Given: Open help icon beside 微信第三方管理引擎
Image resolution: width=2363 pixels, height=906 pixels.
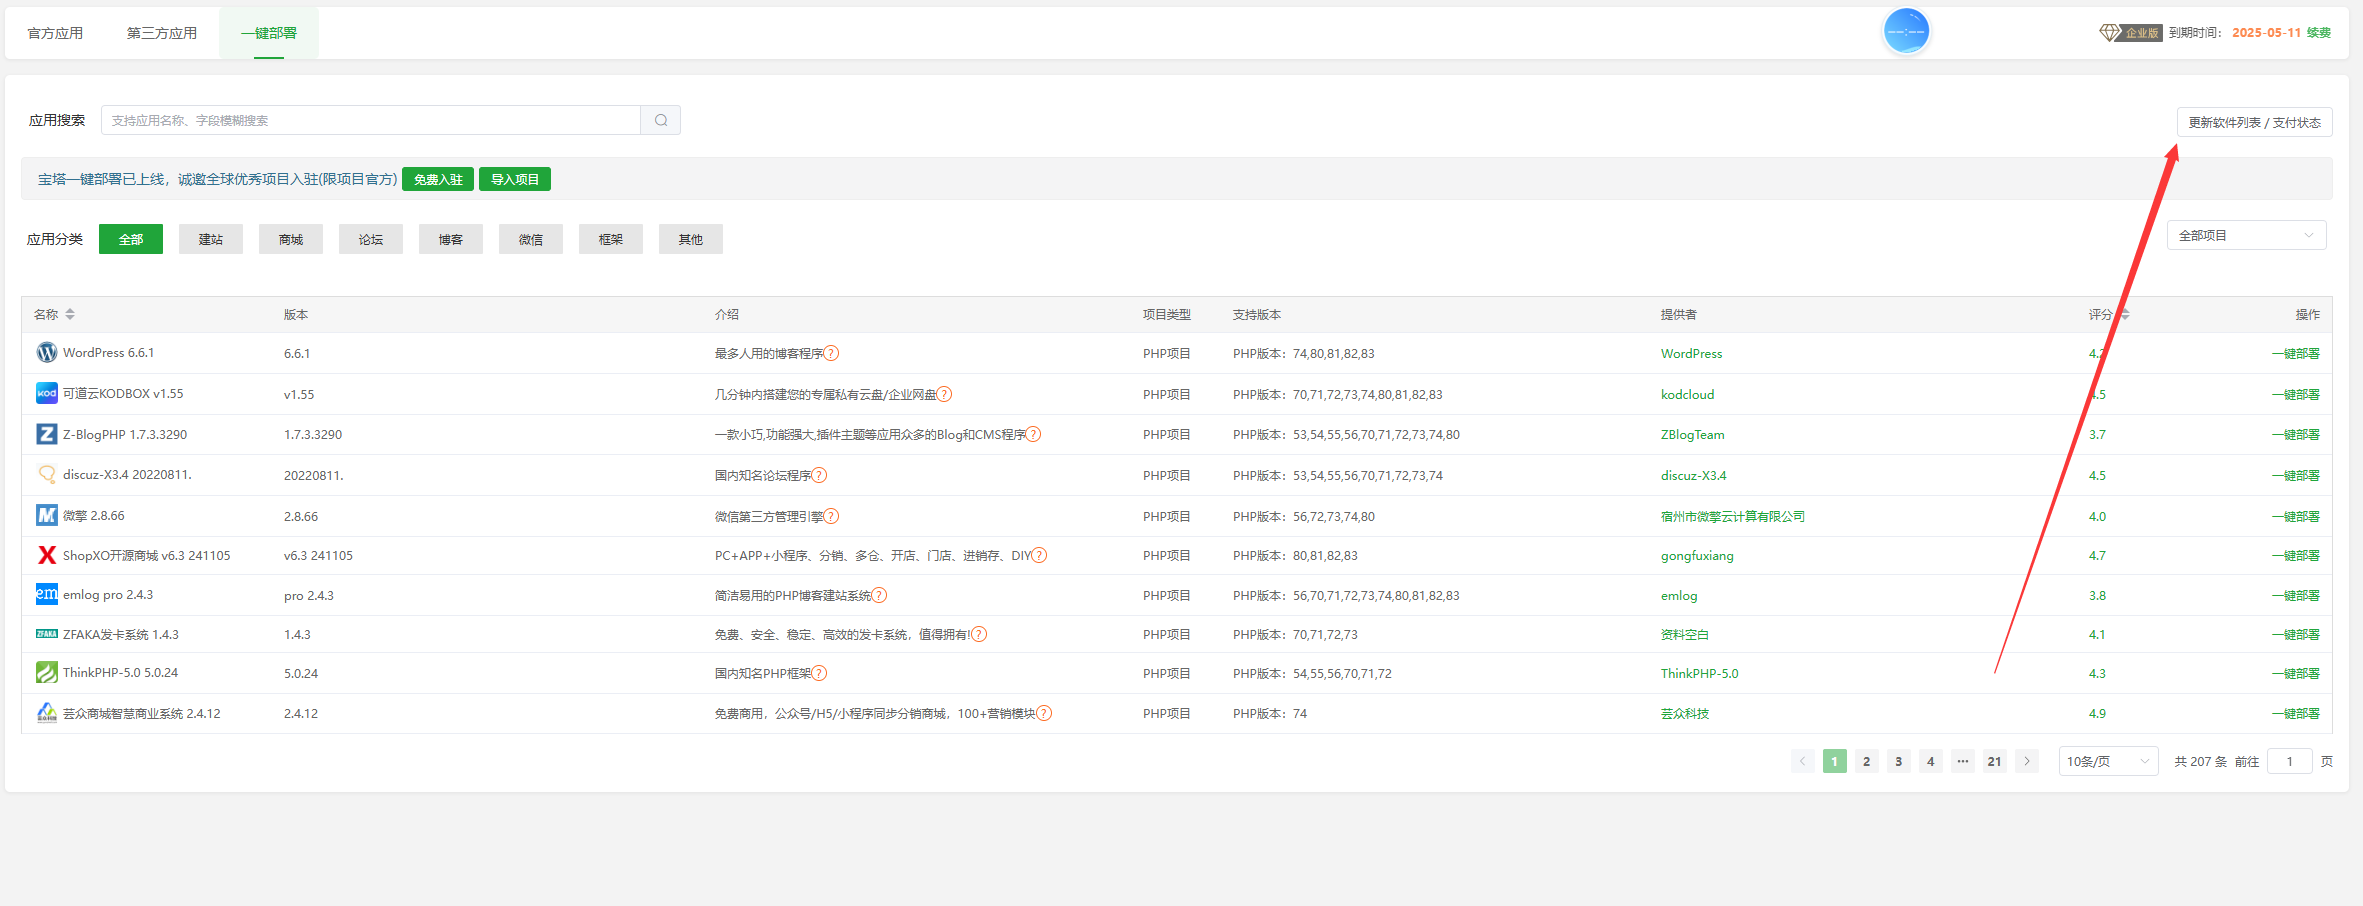Looking at the screenshot, I should coord(832,516).
